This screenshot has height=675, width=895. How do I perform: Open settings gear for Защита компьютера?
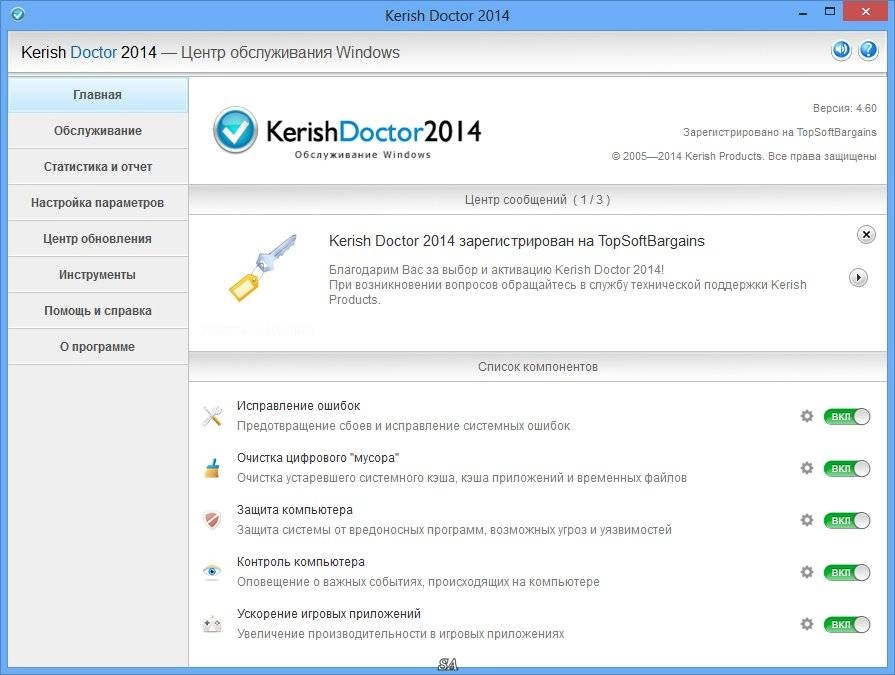pyautogui.click(x=807, y=520)
